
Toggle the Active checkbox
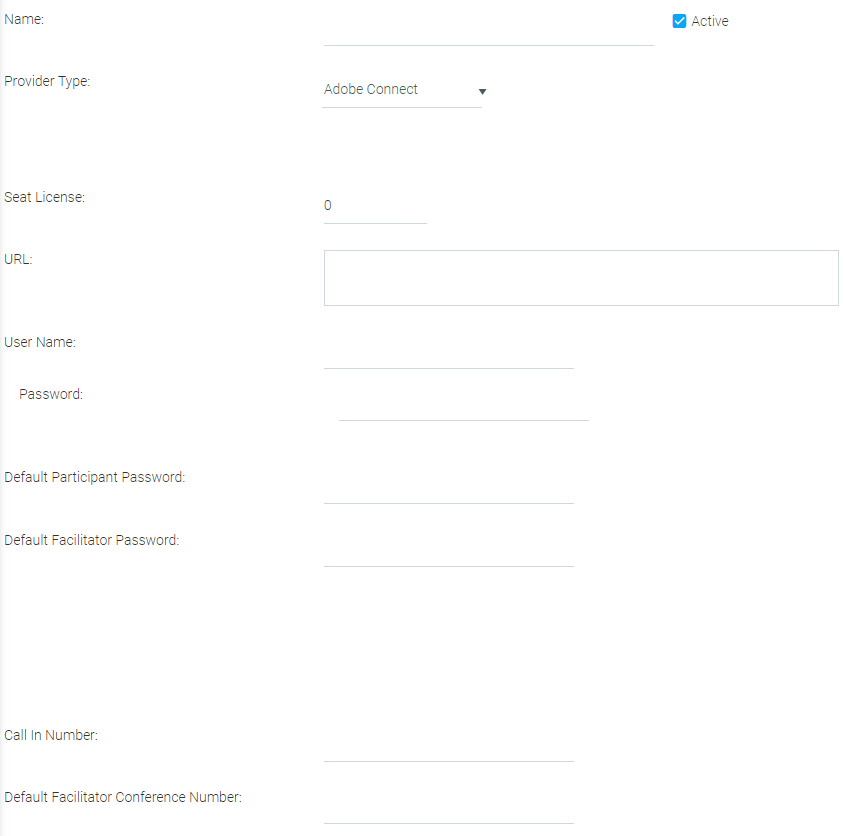680,21
